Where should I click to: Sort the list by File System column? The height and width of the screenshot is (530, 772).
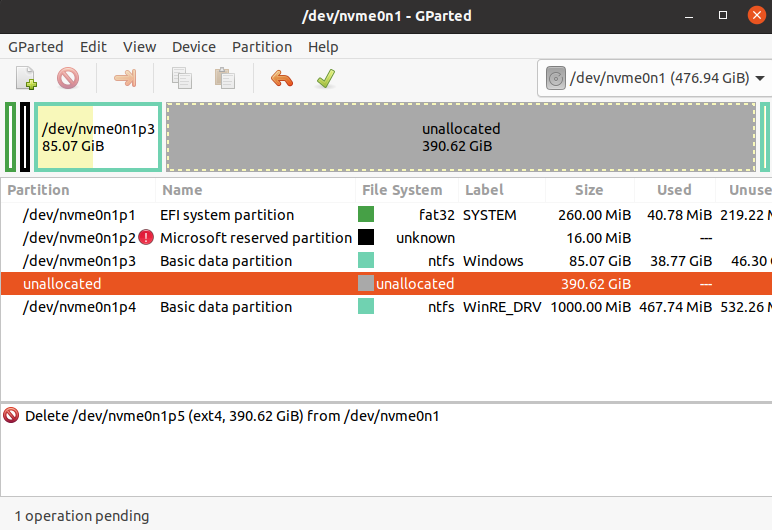402,190
